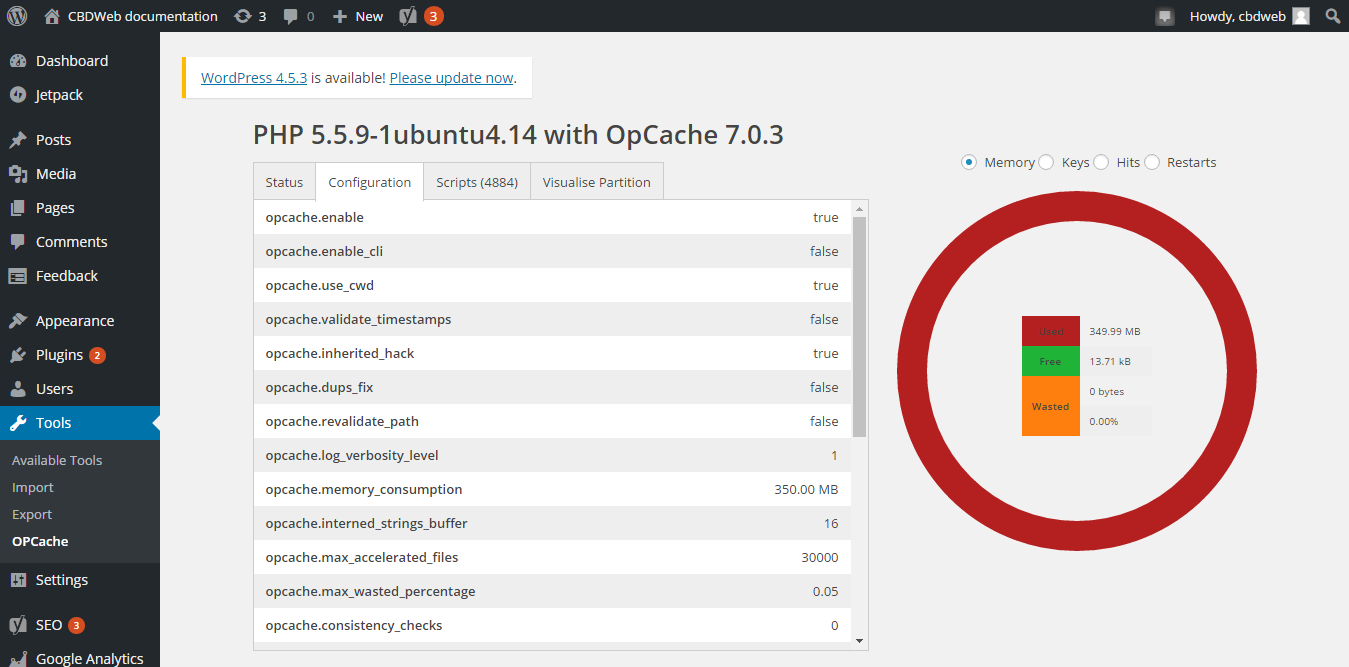Click the Feedback icon in sidebar

[18, 276]
